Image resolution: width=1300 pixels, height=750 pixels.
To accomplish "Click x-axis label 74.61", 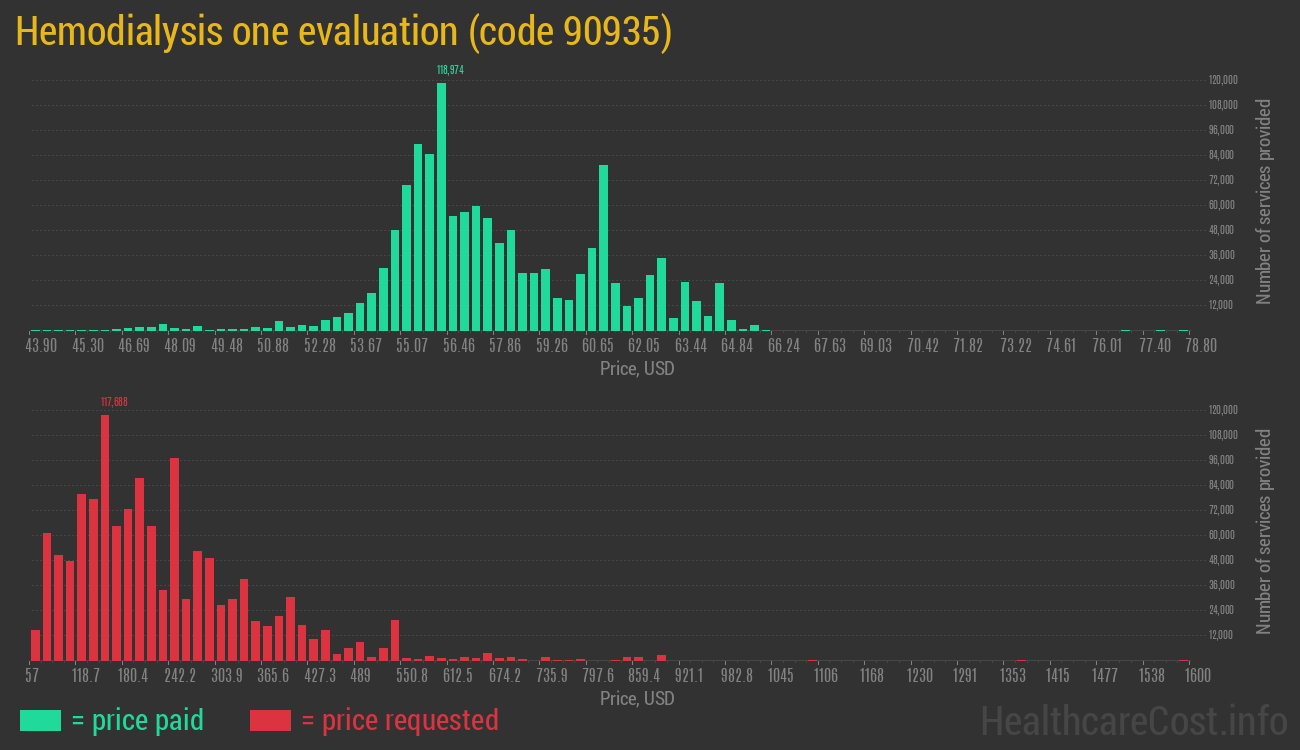I will [x=1061, y=346].
